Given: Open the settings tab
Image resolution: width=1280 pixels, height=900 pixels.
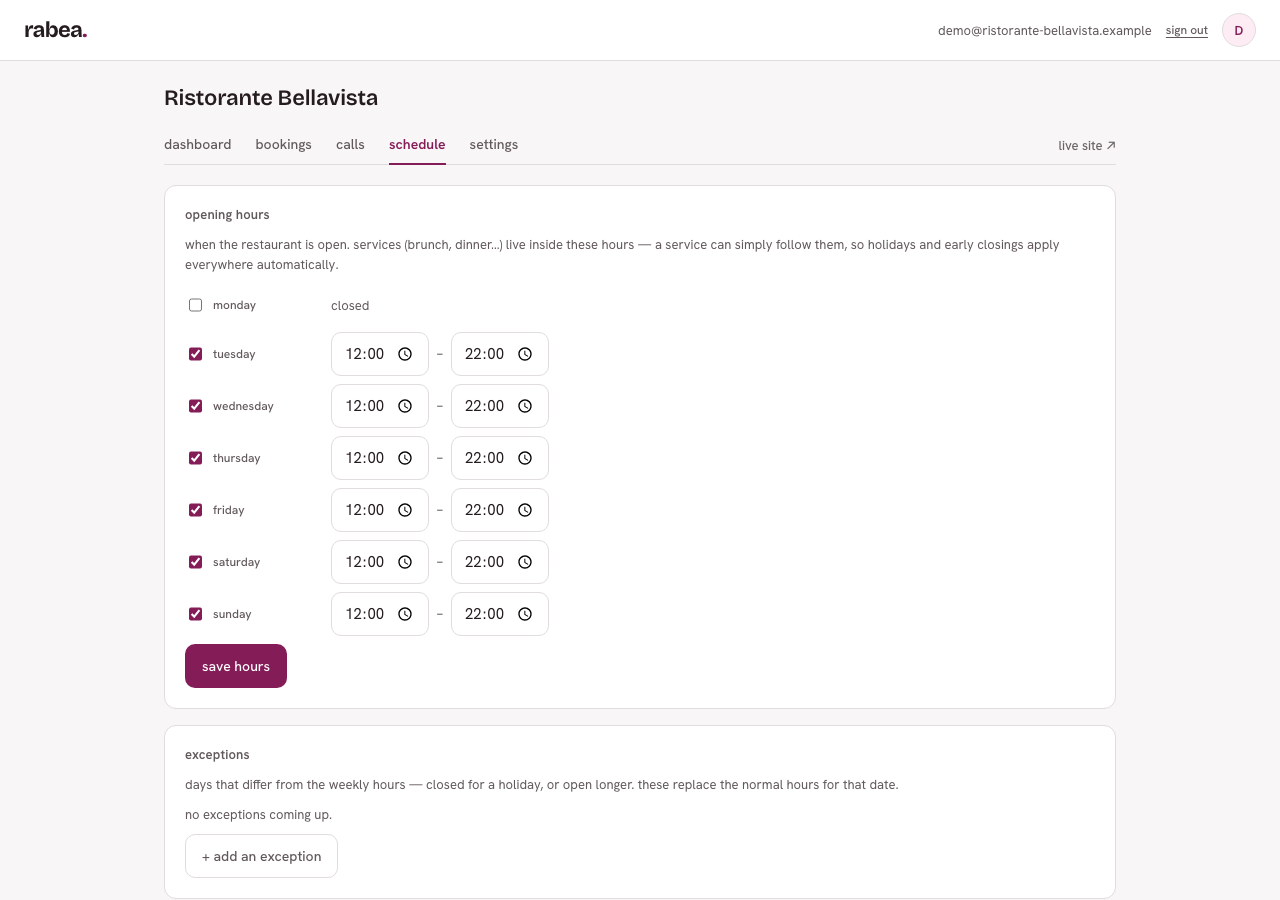Looking at the screenshot, I should pyautogui.click(x=494, y=144).
